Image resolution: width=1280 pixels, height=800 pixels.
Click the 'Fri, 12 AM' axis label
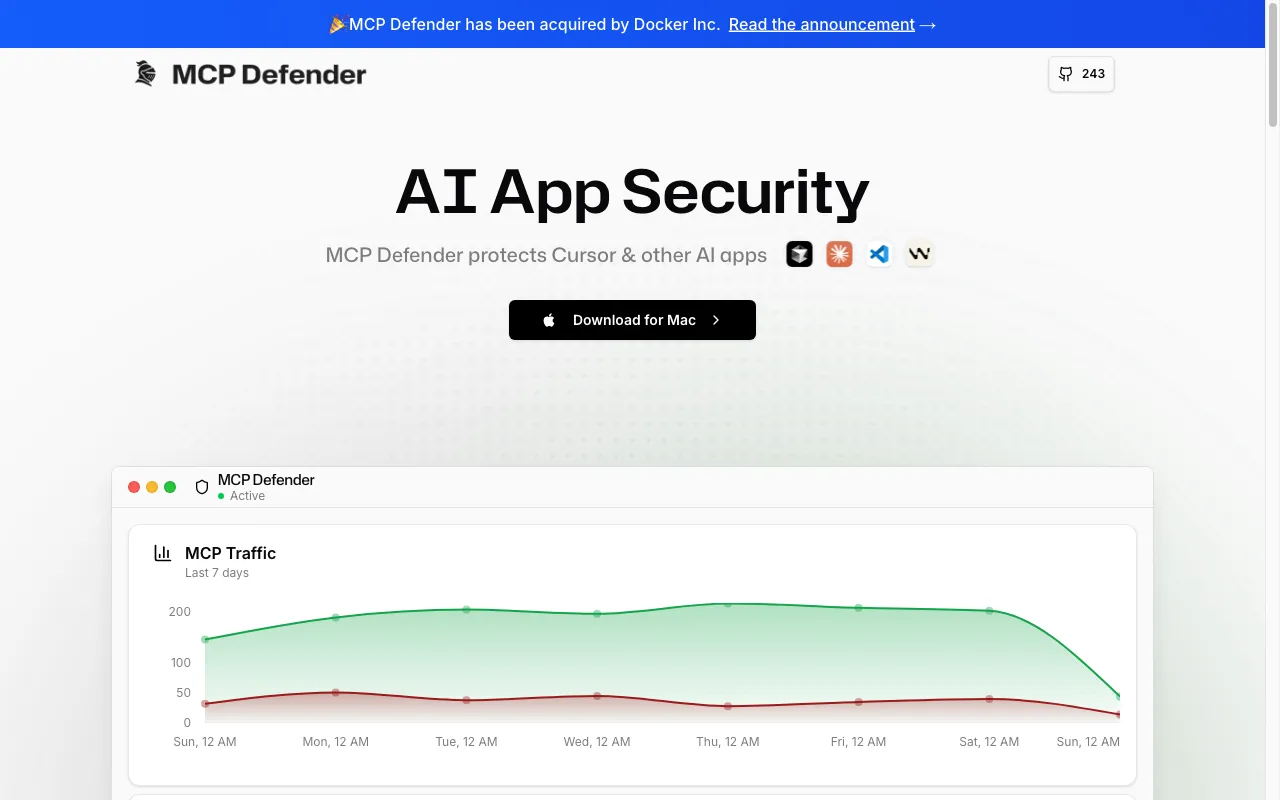coord(858,742)
